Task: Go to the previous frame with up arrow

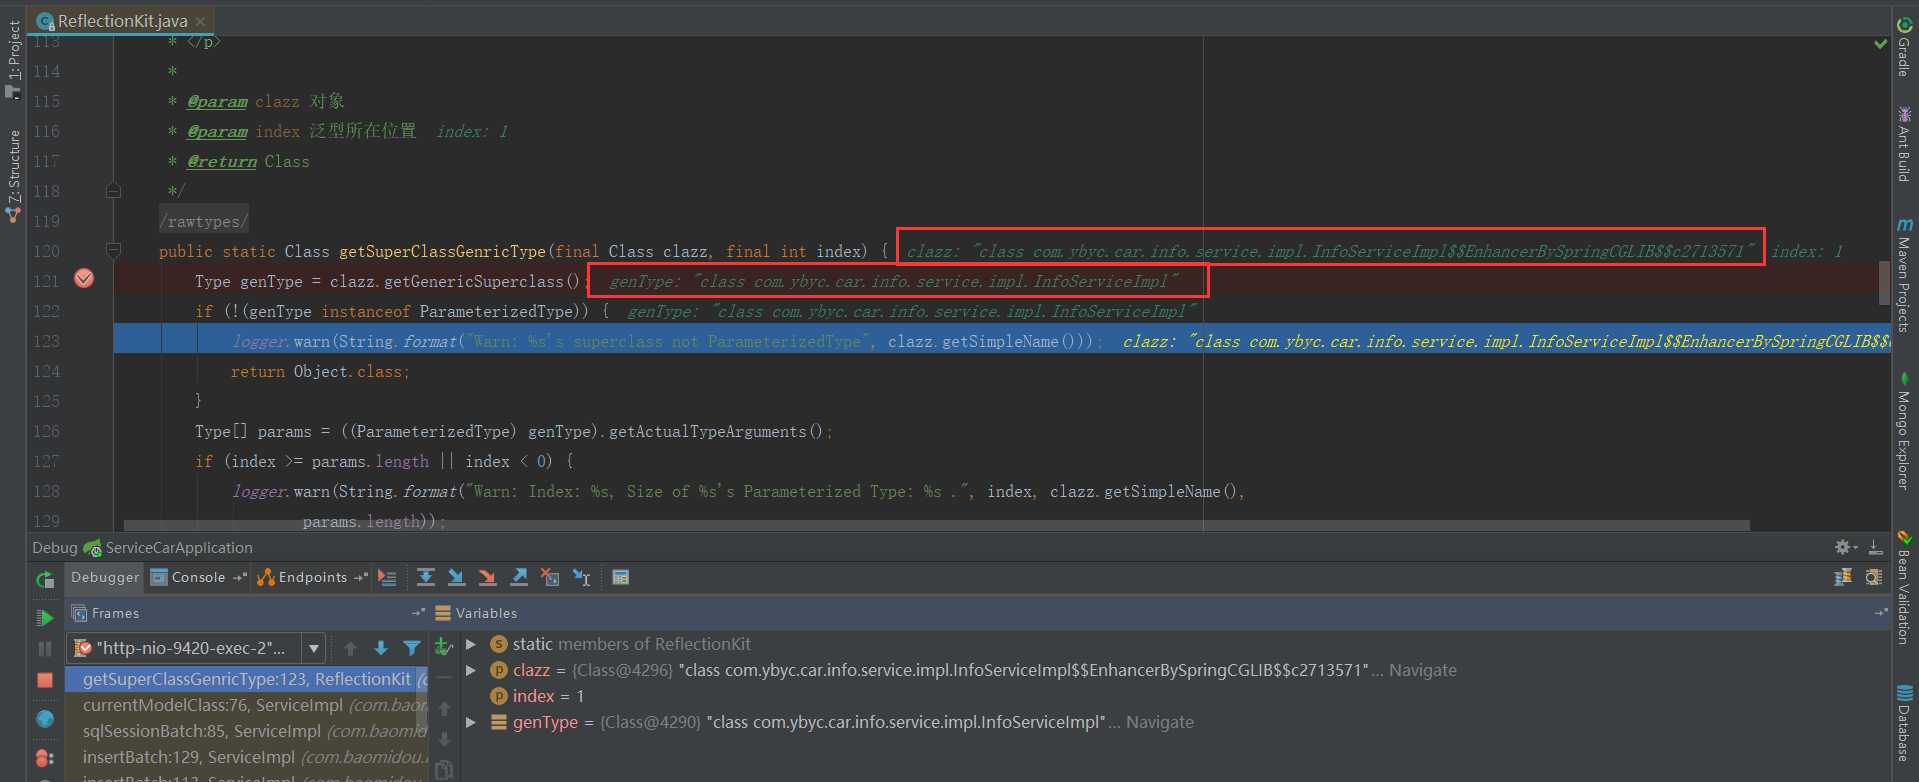Action: (350, 648)
